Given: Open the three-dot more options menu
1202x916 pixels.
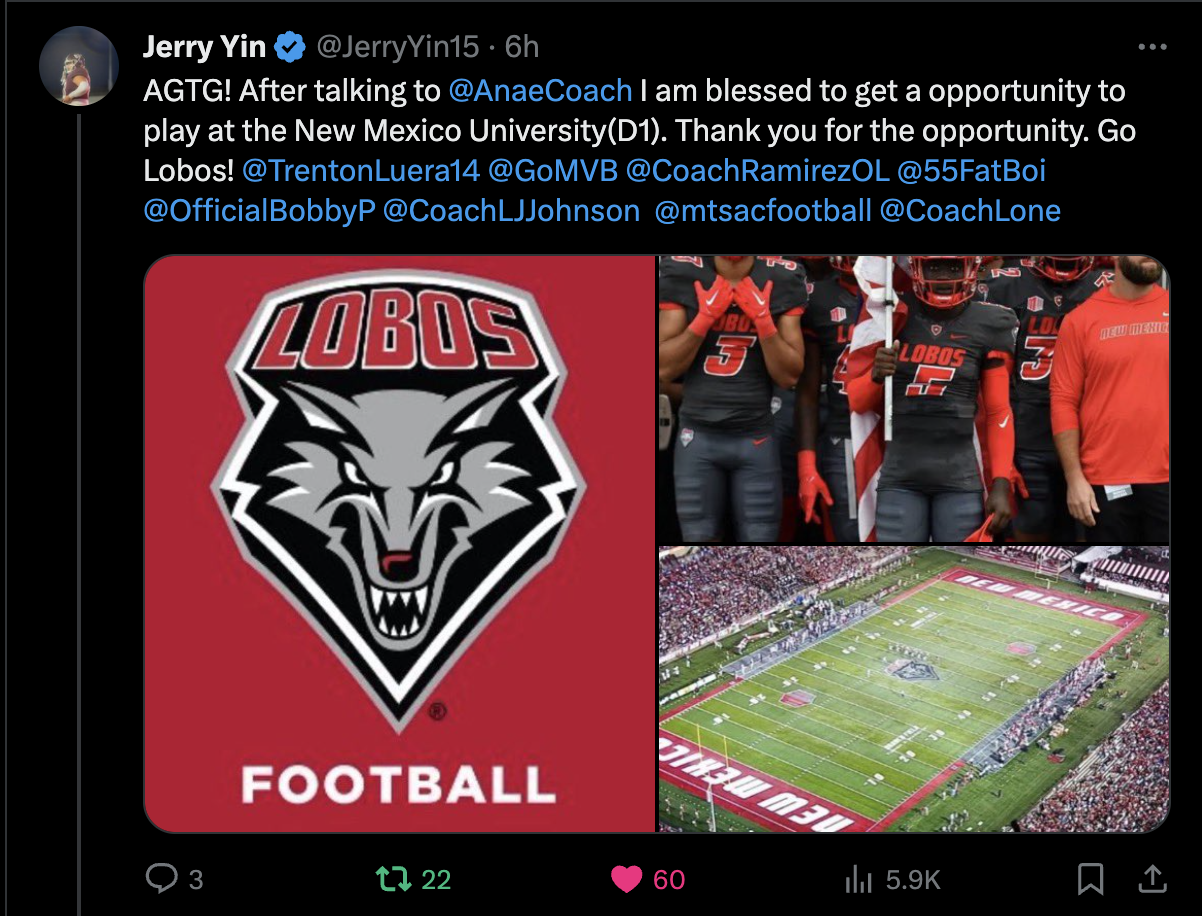Looking at the screenshot, I should 1153,47.
